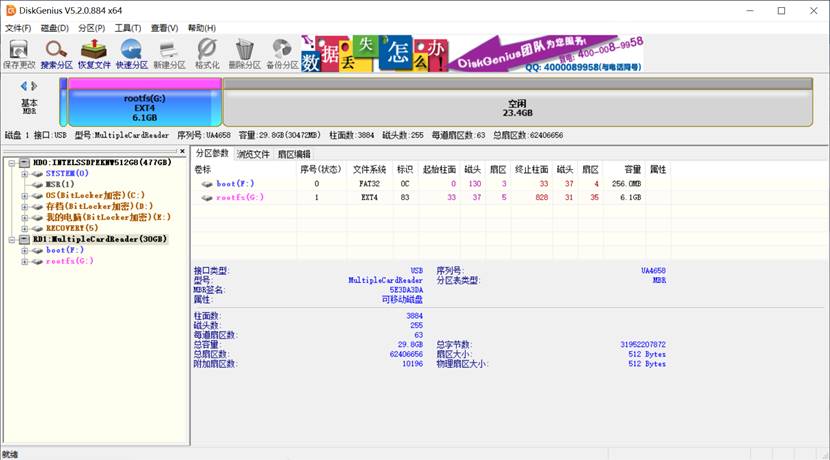Open the File (文件) menu
Viewport: 830px width, 460px height.
(x=18, y=28)
